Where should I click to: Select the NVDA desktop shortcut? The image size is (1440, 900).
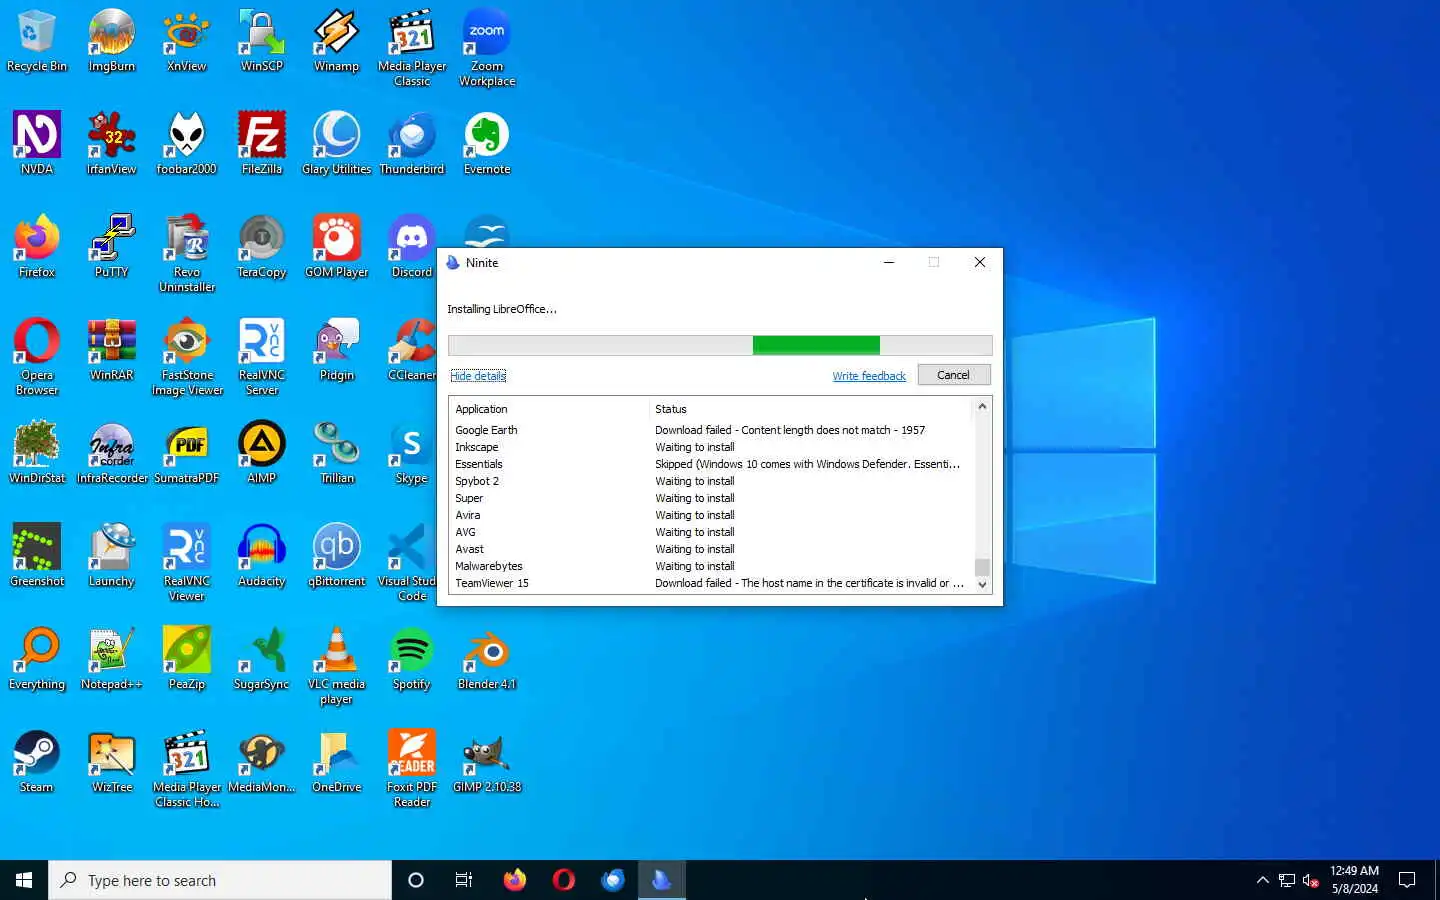pyautogui.click(x=36, y=144)
